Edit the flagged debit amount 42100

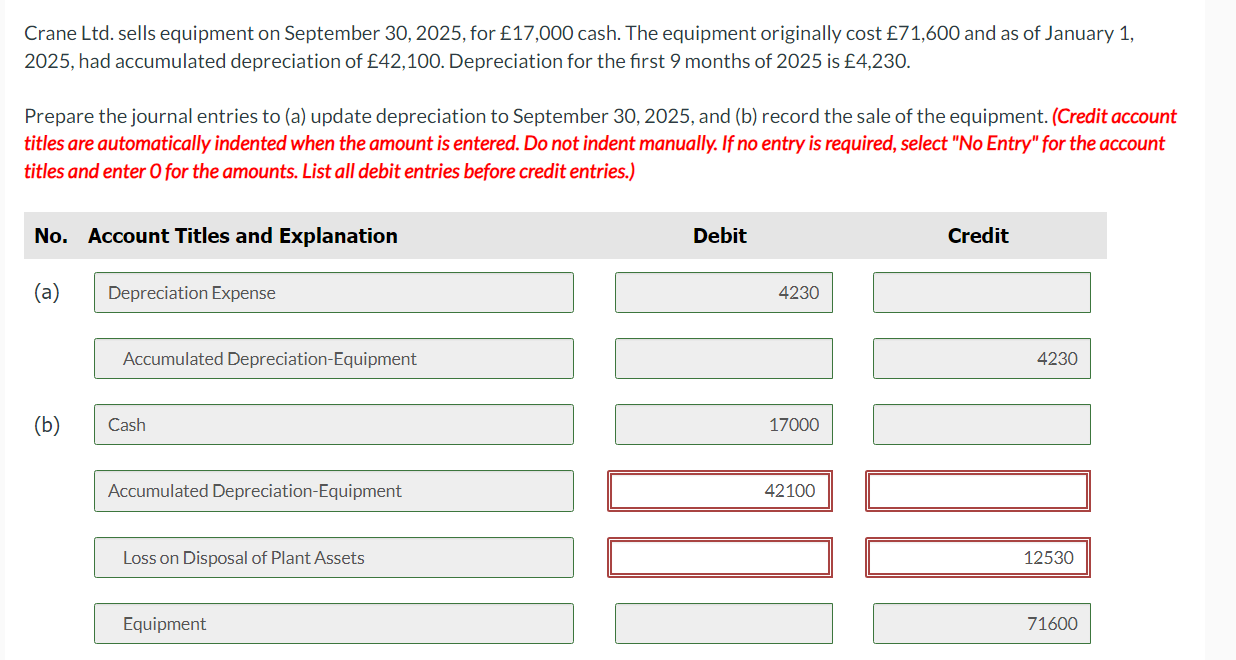click(720, 491)
